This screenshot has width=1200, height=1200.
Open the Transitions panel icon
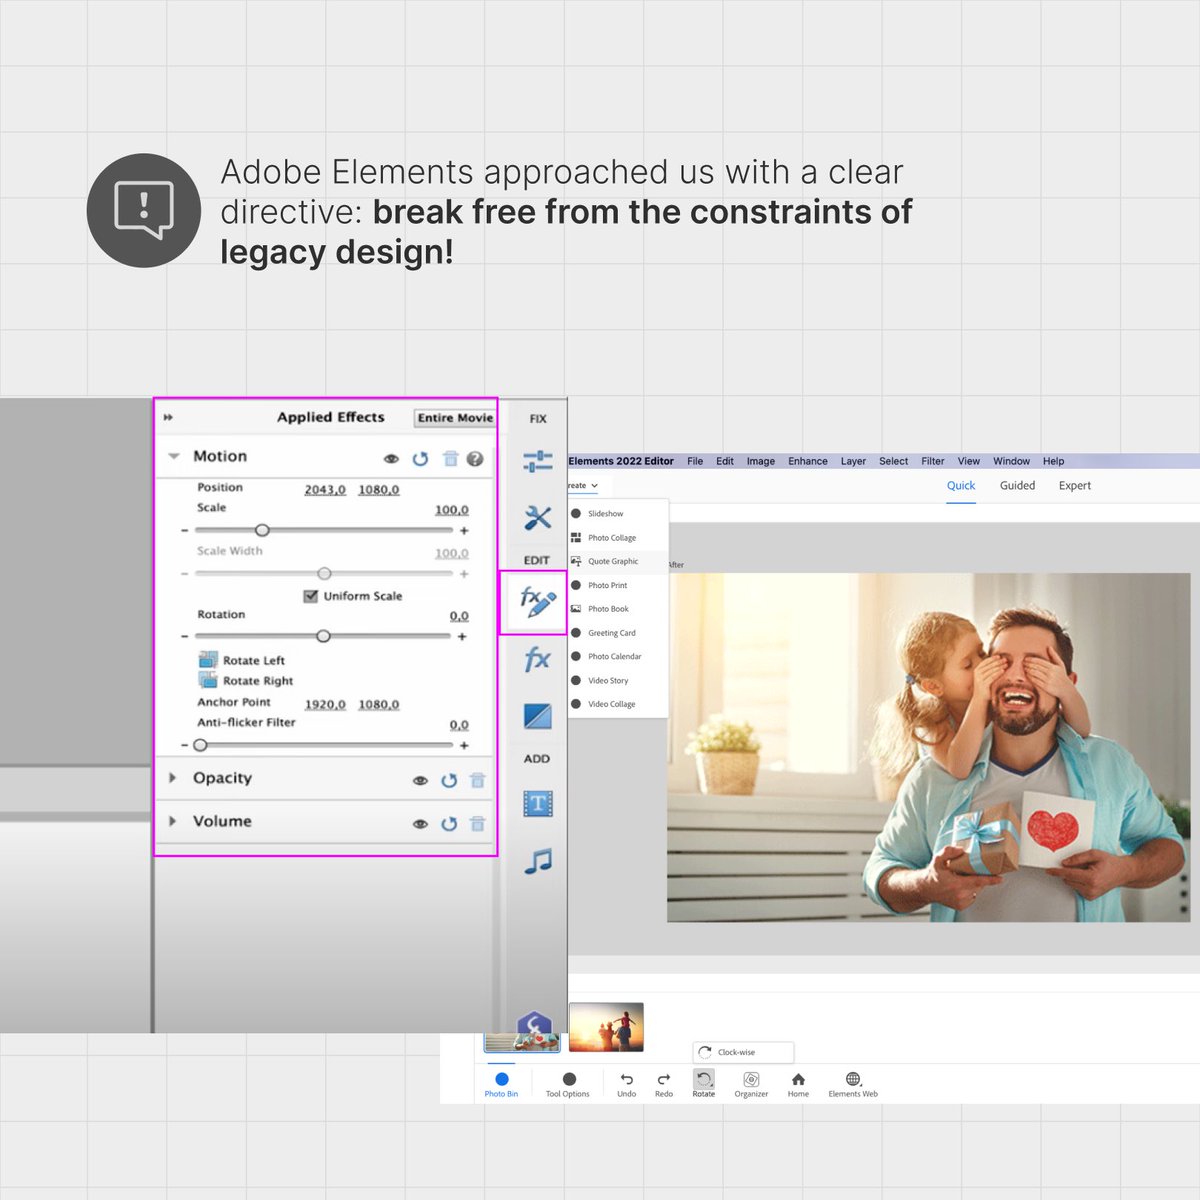pyautogui.click(x=538, y=716)
